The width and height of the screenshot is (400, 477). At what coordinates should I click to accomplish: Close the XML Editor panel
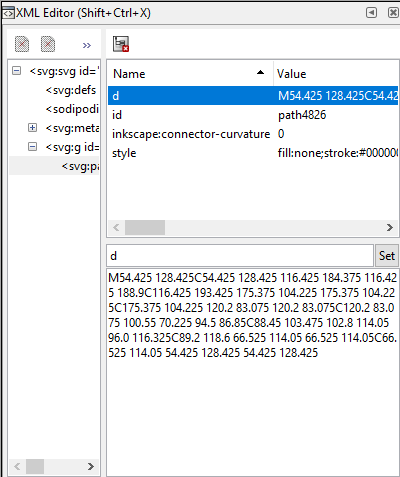pyautogui.click(x=393, y=13)
